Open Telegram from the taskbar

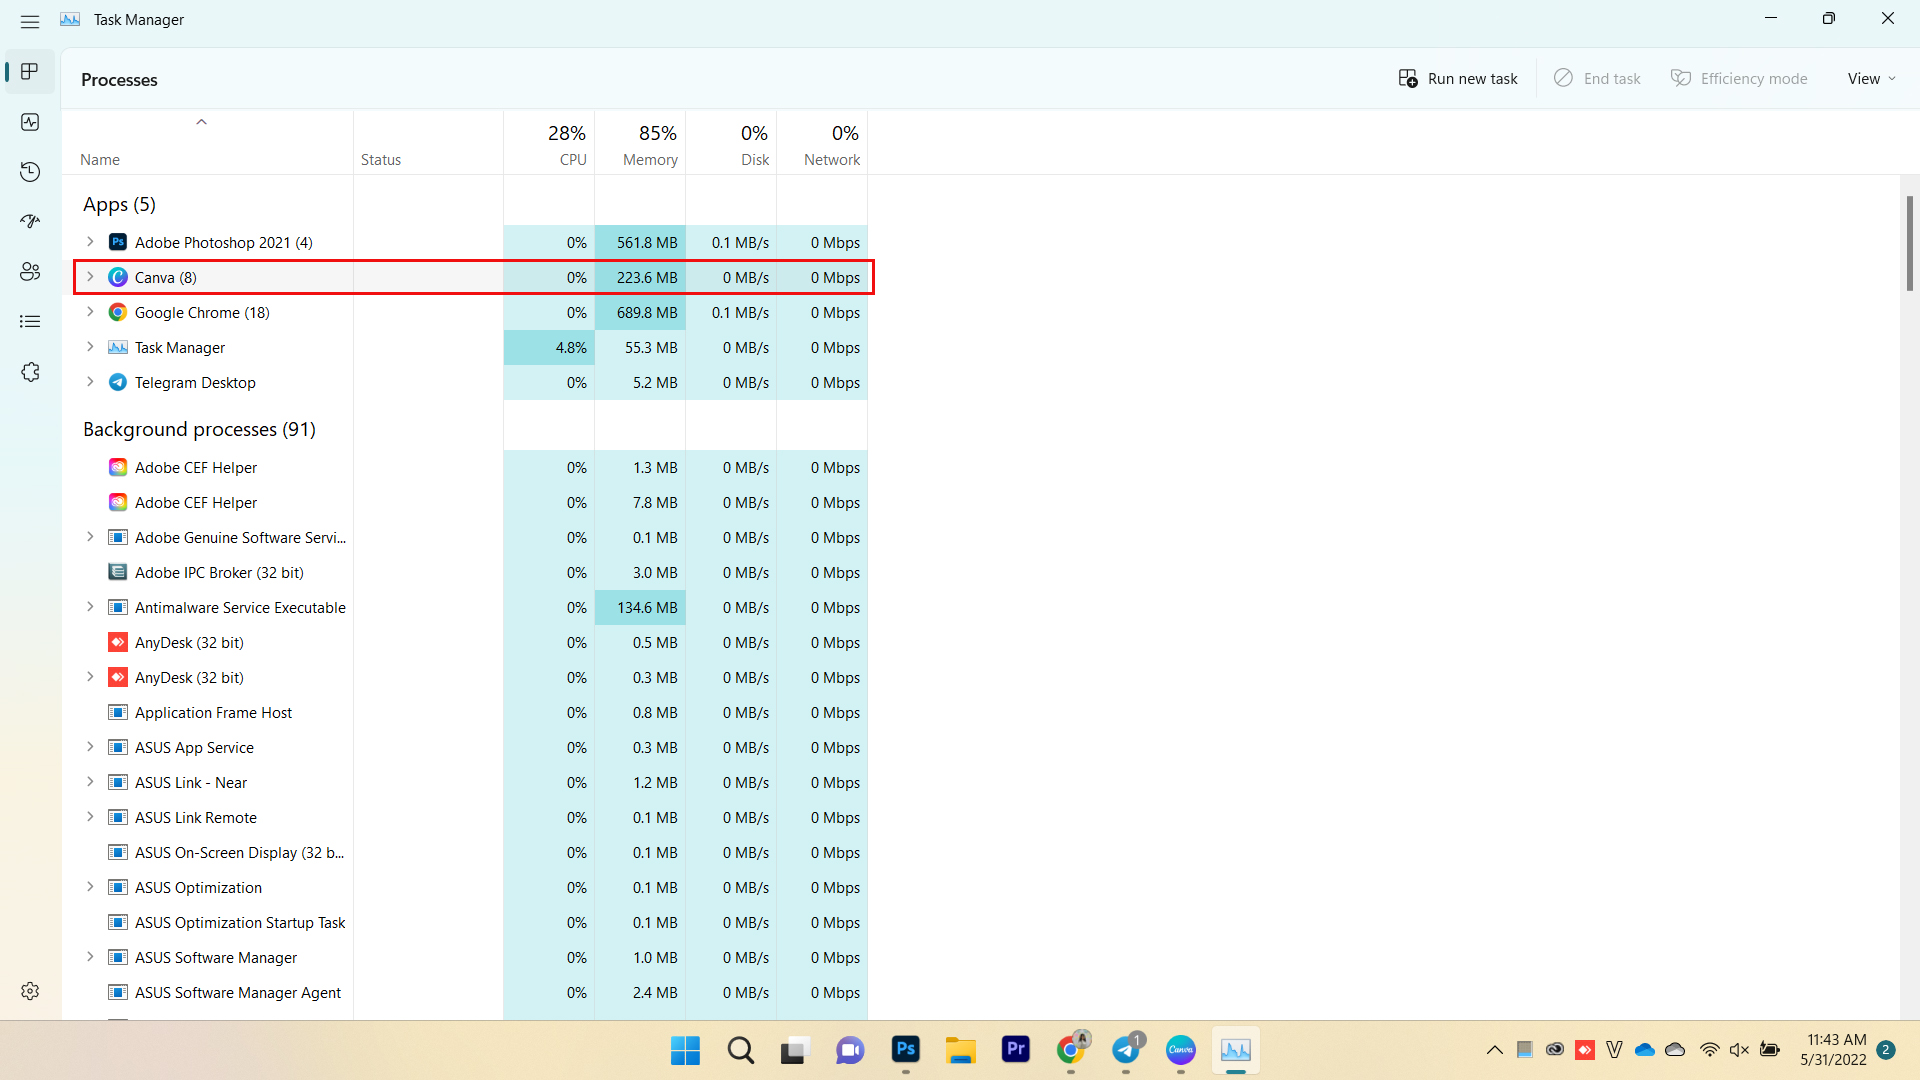(x=1126, y=1050)
